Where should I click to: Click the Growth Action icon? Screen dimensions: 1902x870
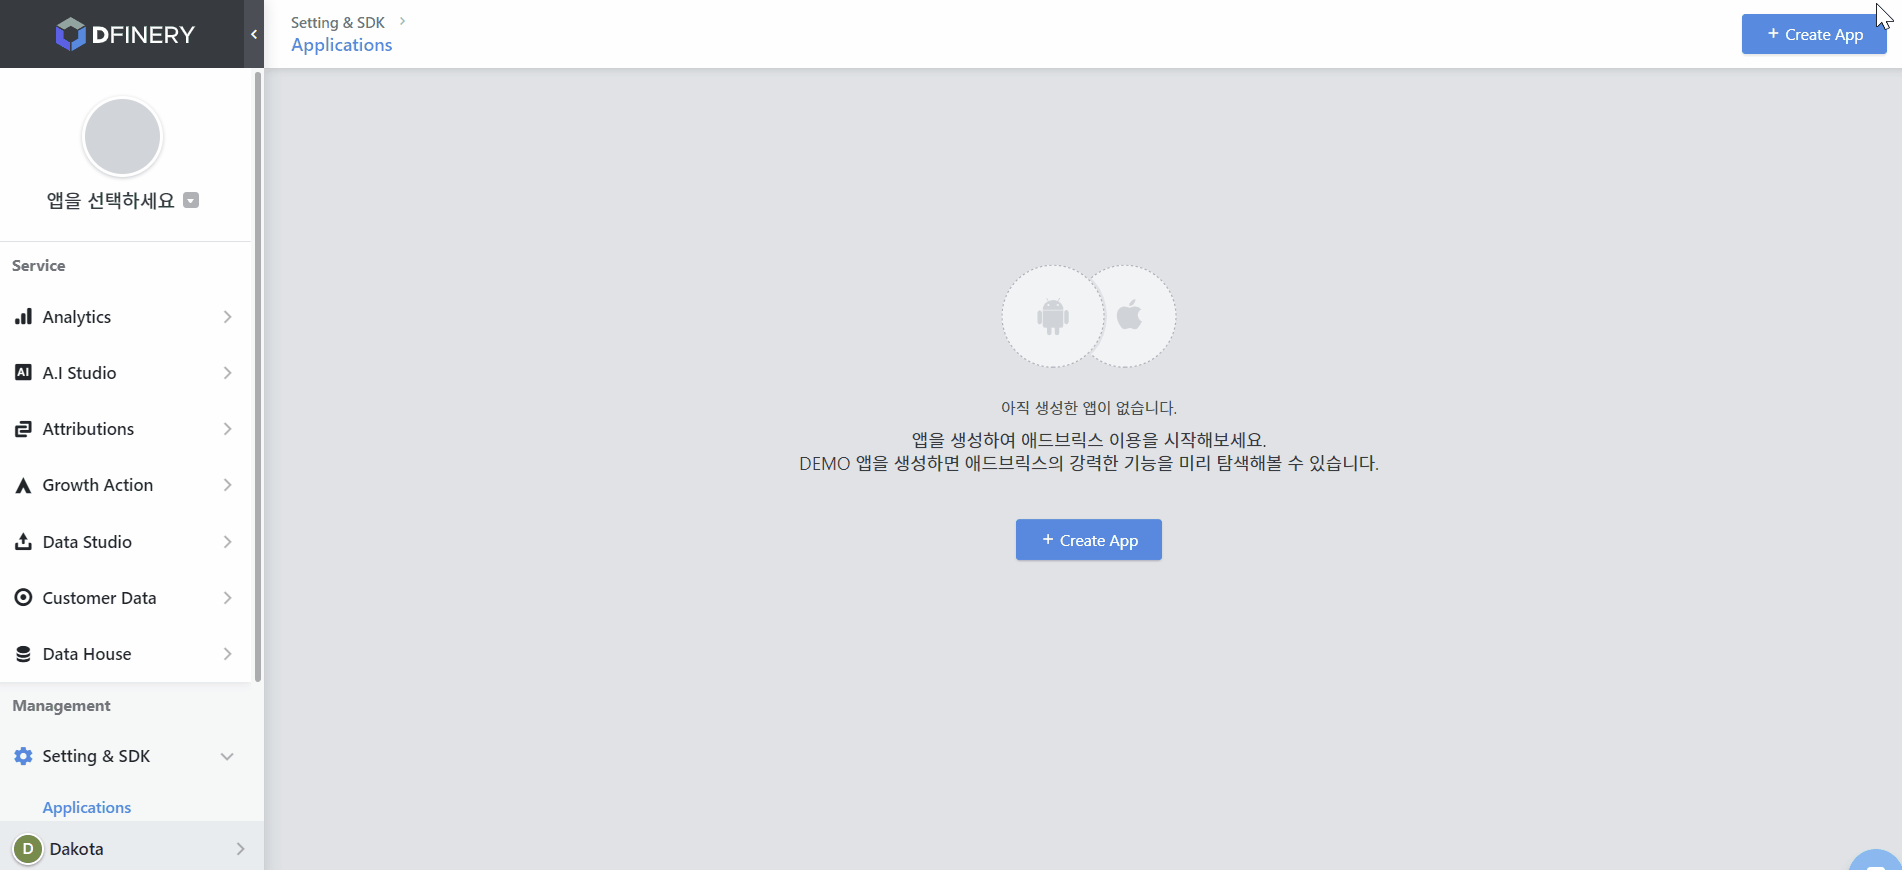23,486
